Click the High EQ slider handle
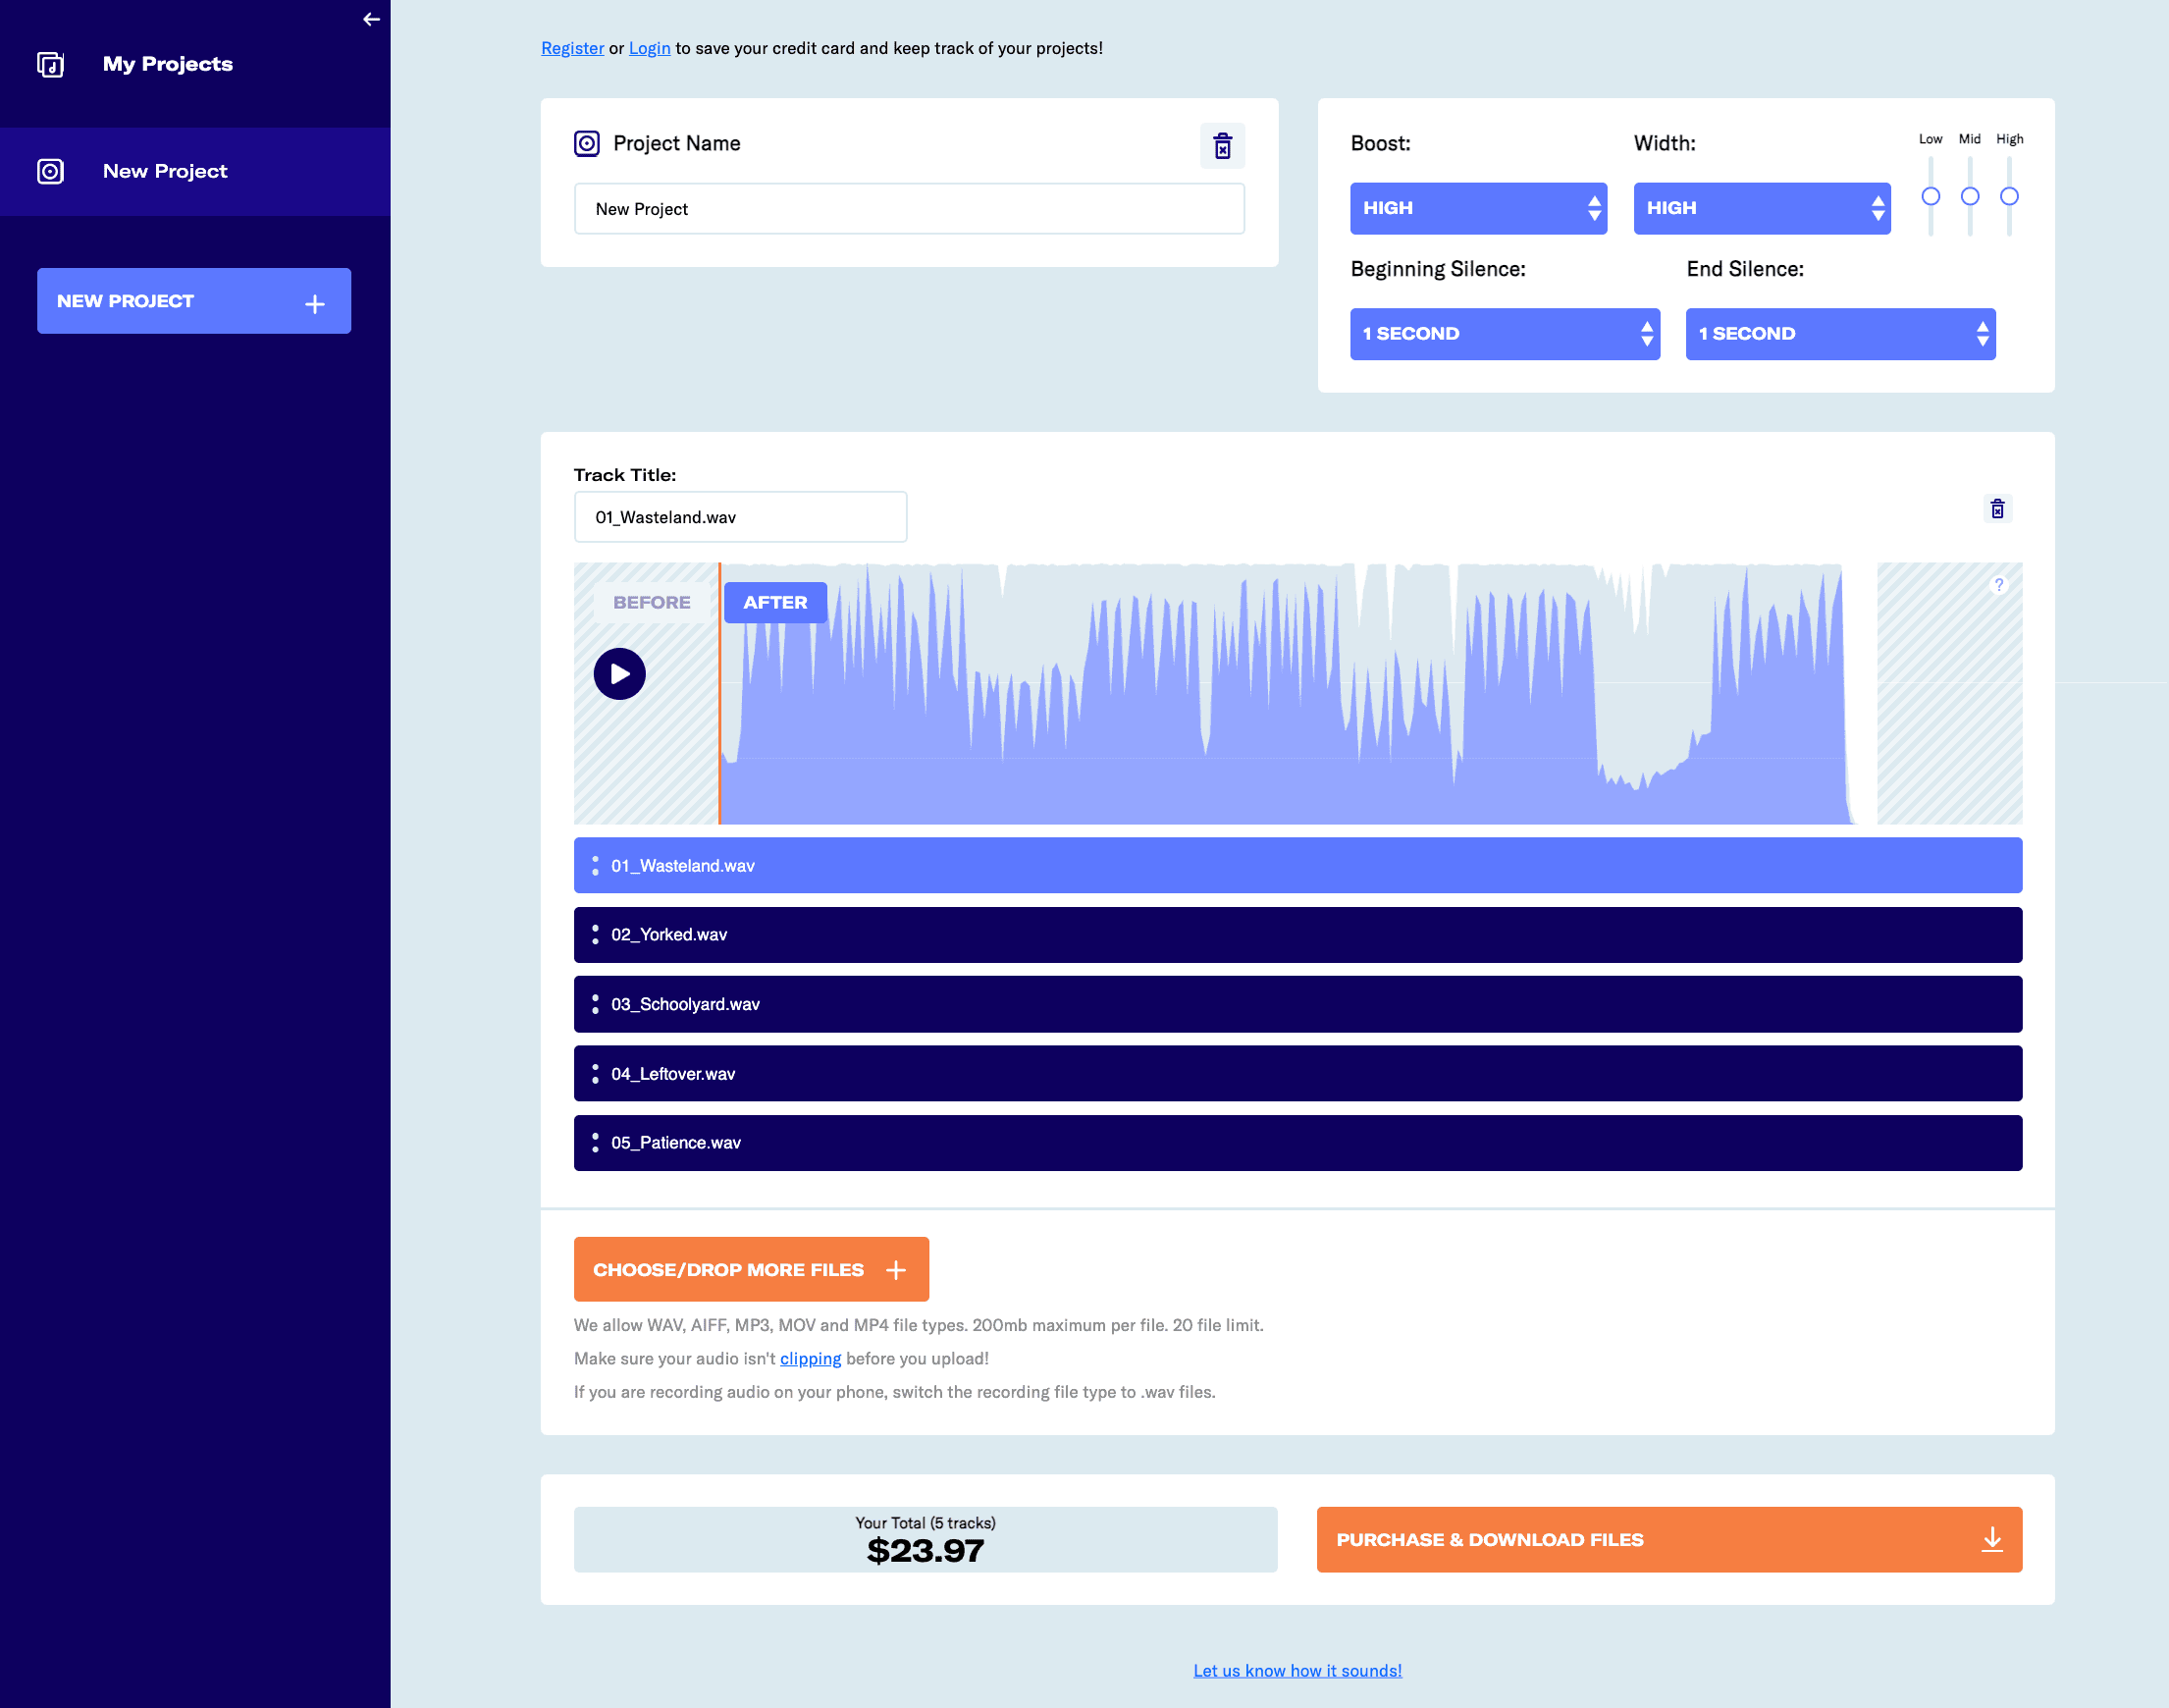The height and width of the screenshot is (1708, 2169). (2008, 196)
